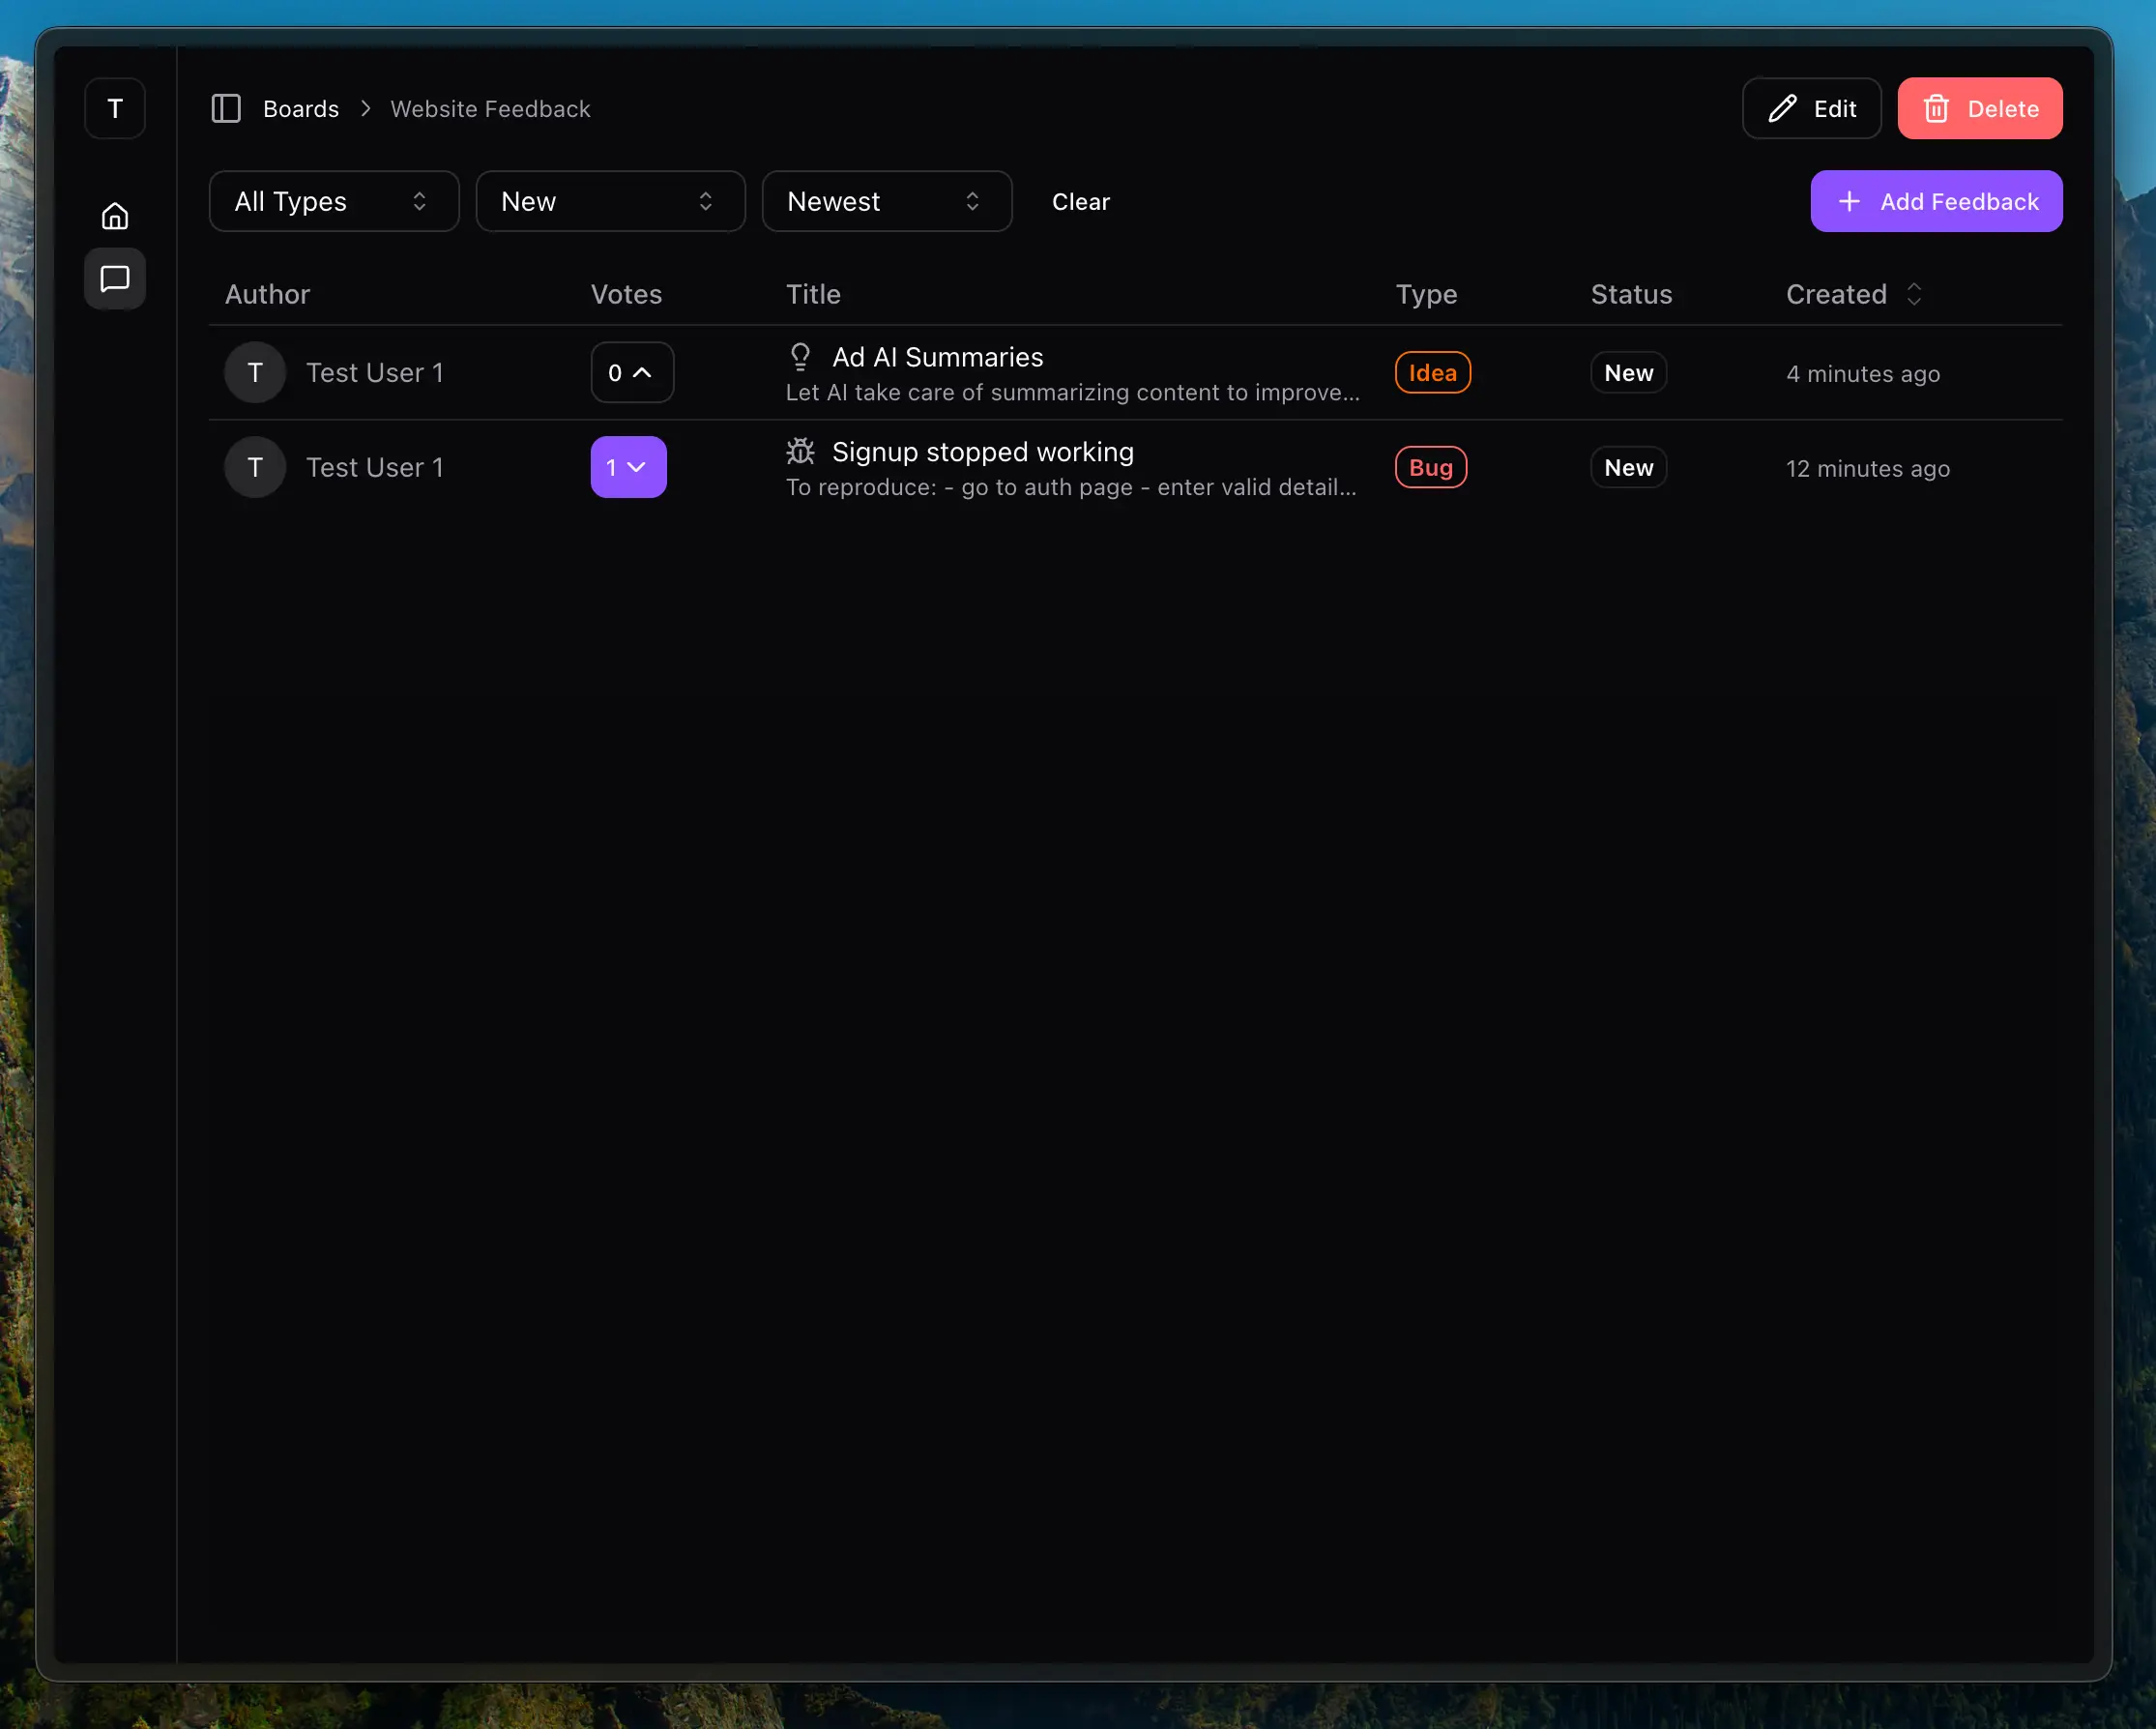Click the boards panel icon next to breadcrumb

[226, 108]
